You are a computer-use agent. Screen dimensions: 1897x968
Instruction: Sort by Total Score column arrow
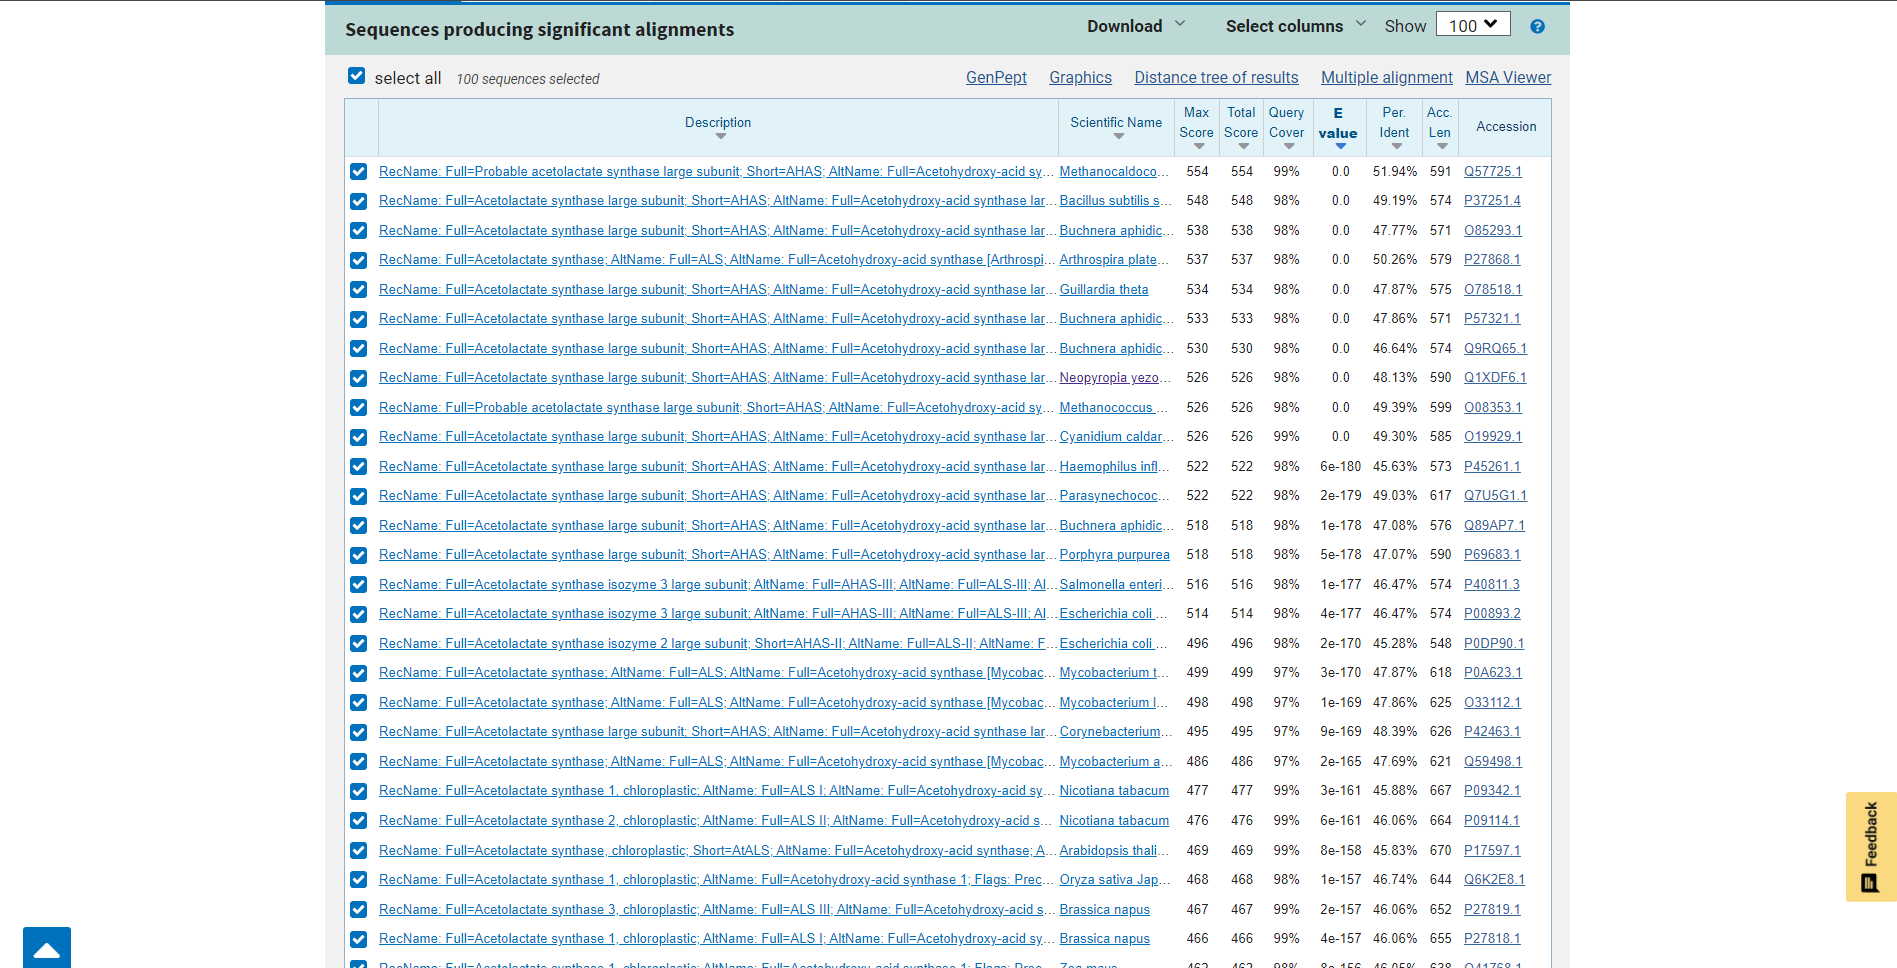point(1243,146)
